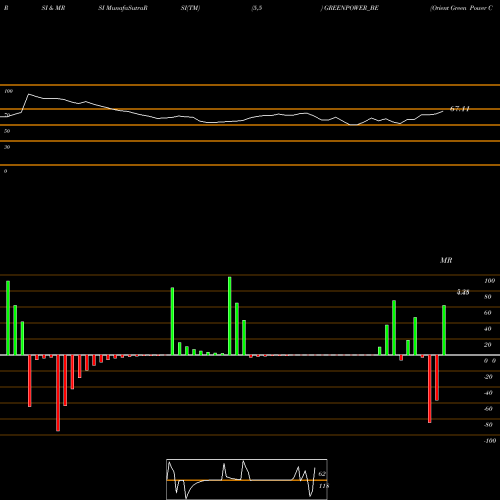Click the 5.38 MR value label
500x500 pixels.
(x=463, y=292)
